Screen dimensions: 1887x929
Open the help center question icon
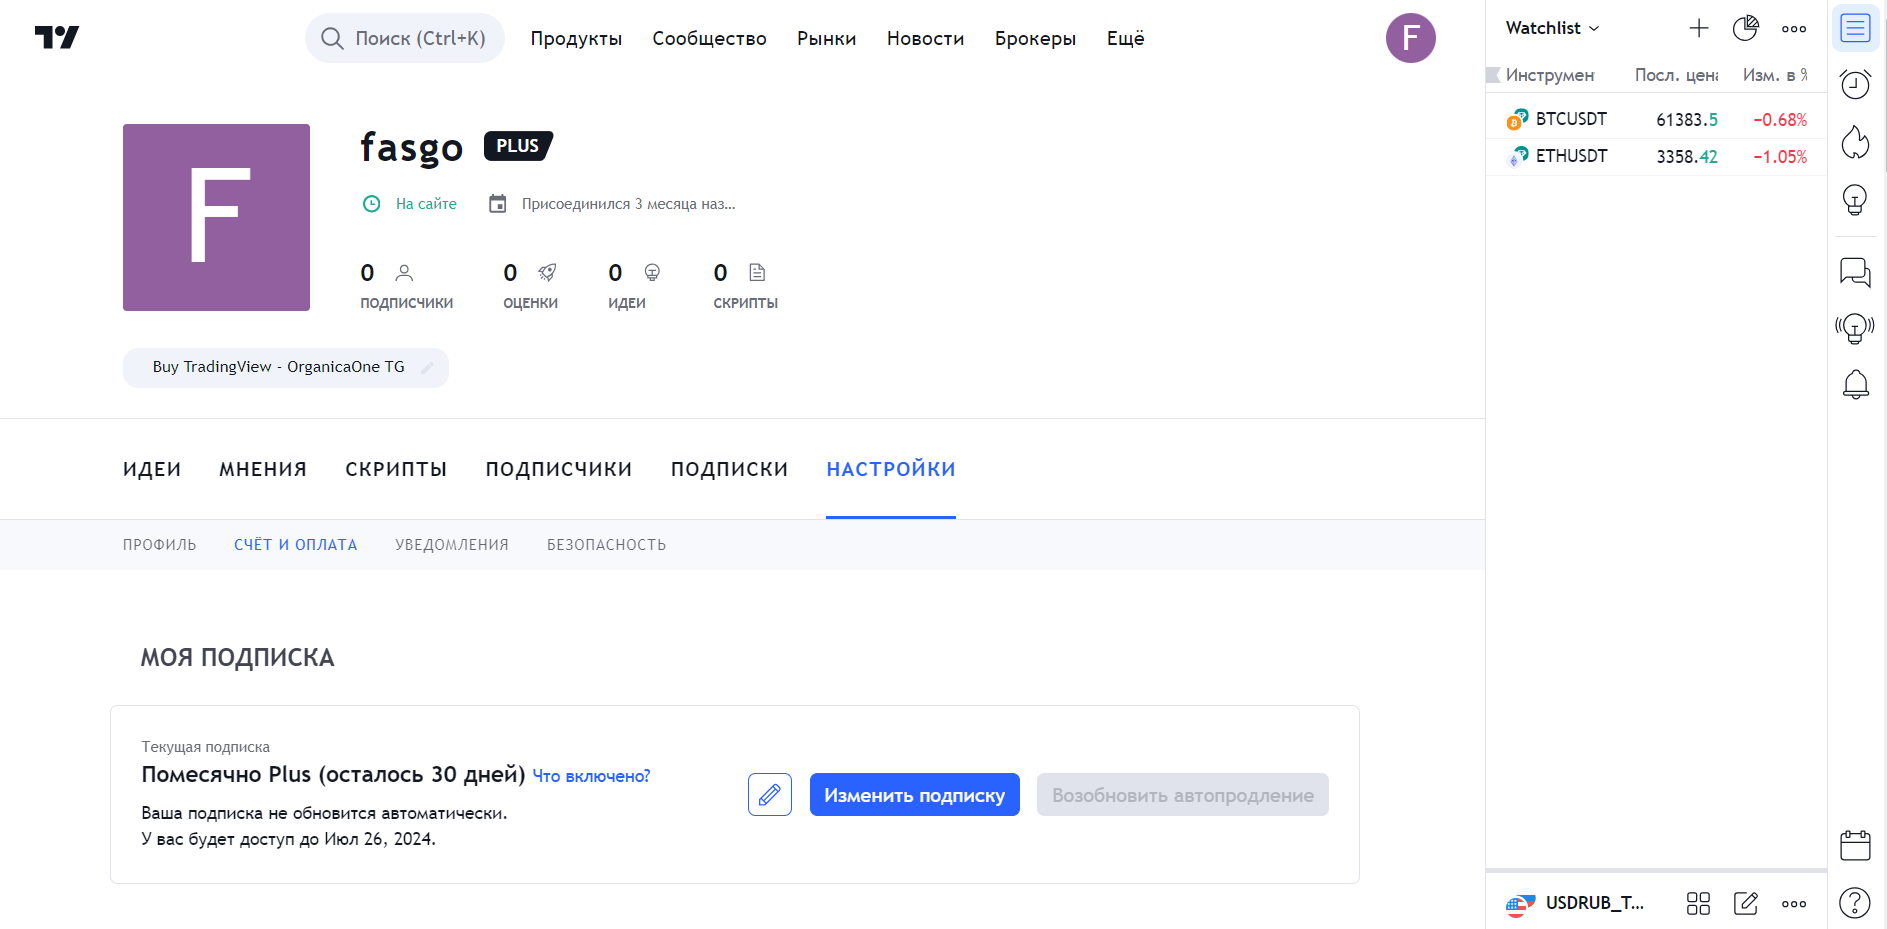point(1855,903)
